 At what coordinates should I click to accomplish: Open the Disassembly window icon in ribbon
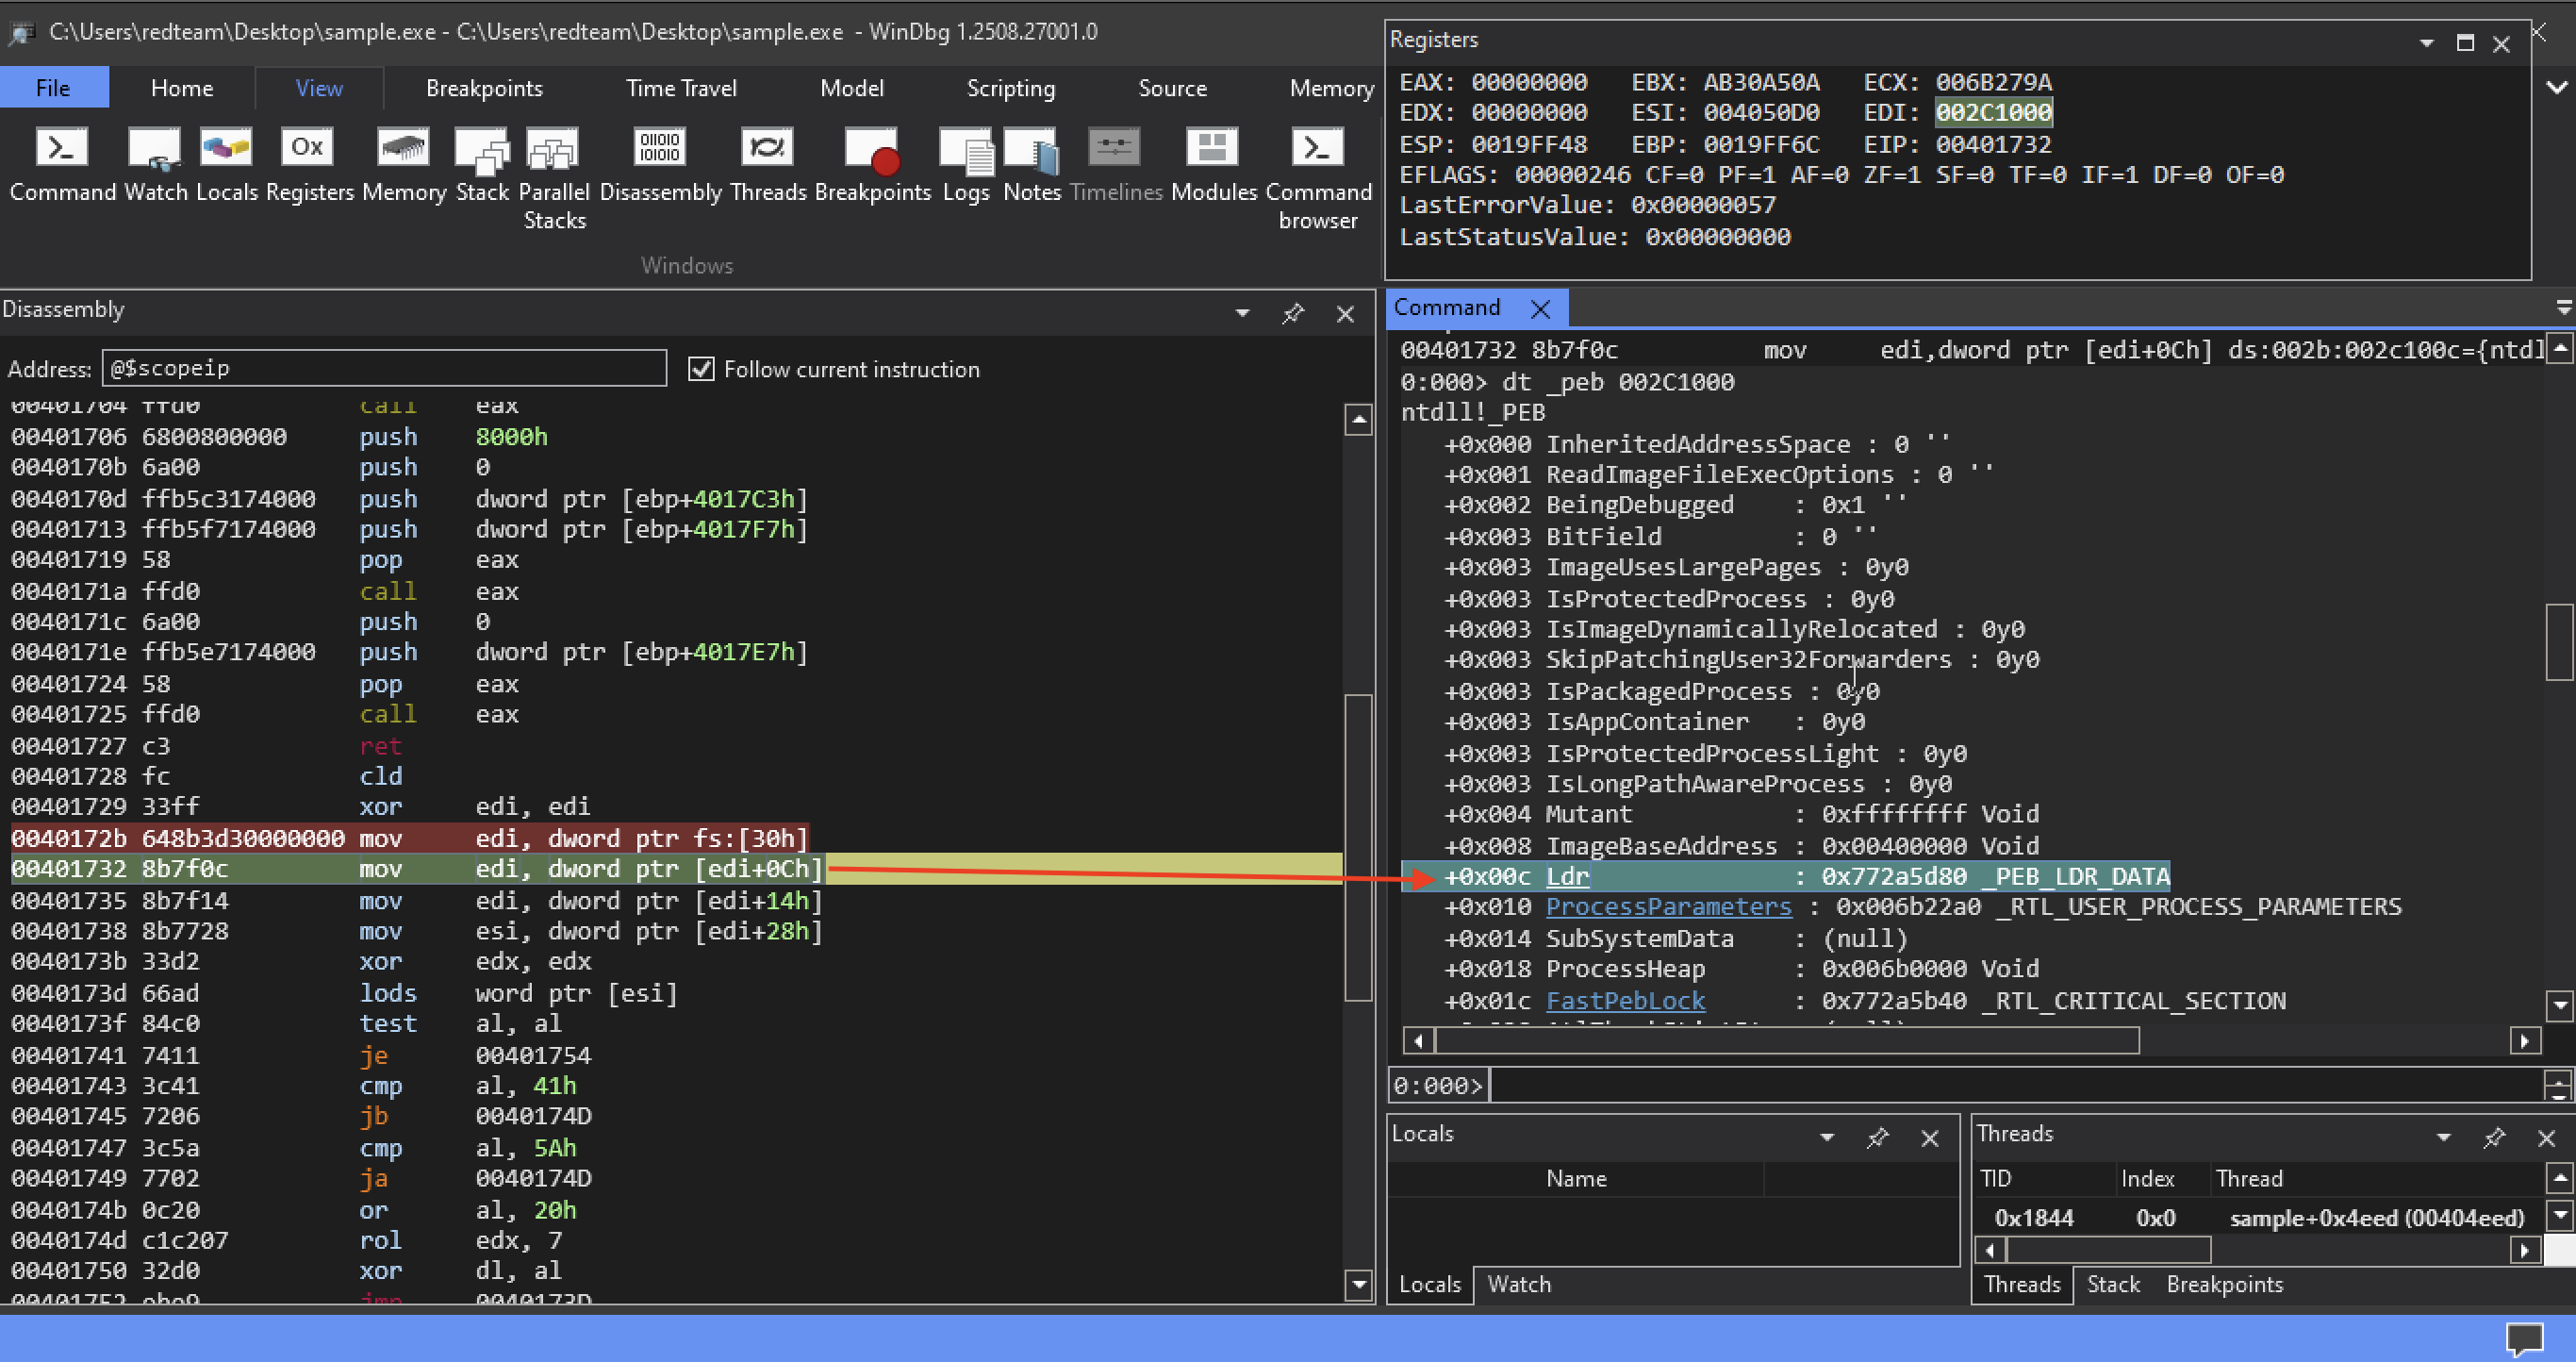[660, 164]
